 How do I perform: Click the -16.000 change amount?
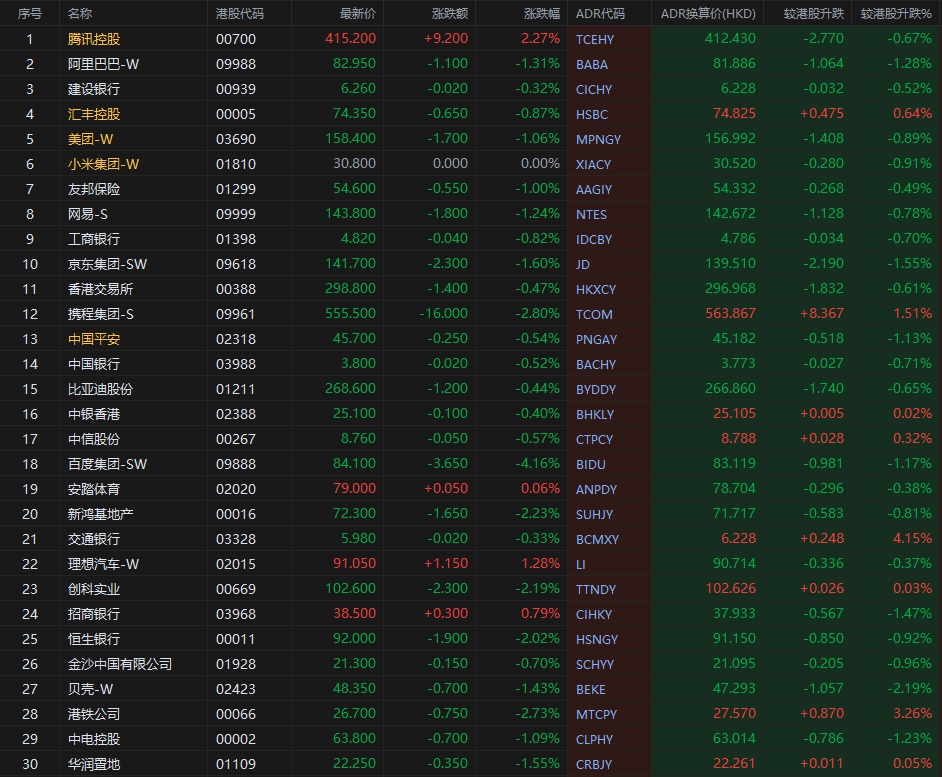pos(443,314)
